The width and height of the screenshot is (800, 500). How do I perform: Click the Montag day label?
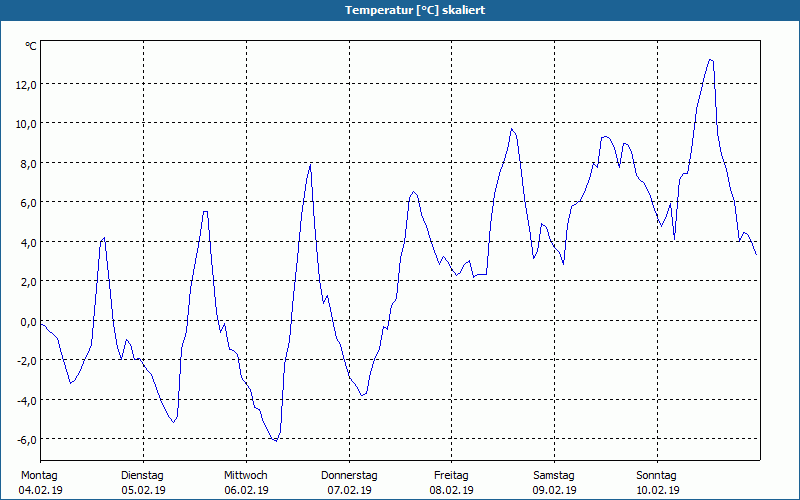39,476
